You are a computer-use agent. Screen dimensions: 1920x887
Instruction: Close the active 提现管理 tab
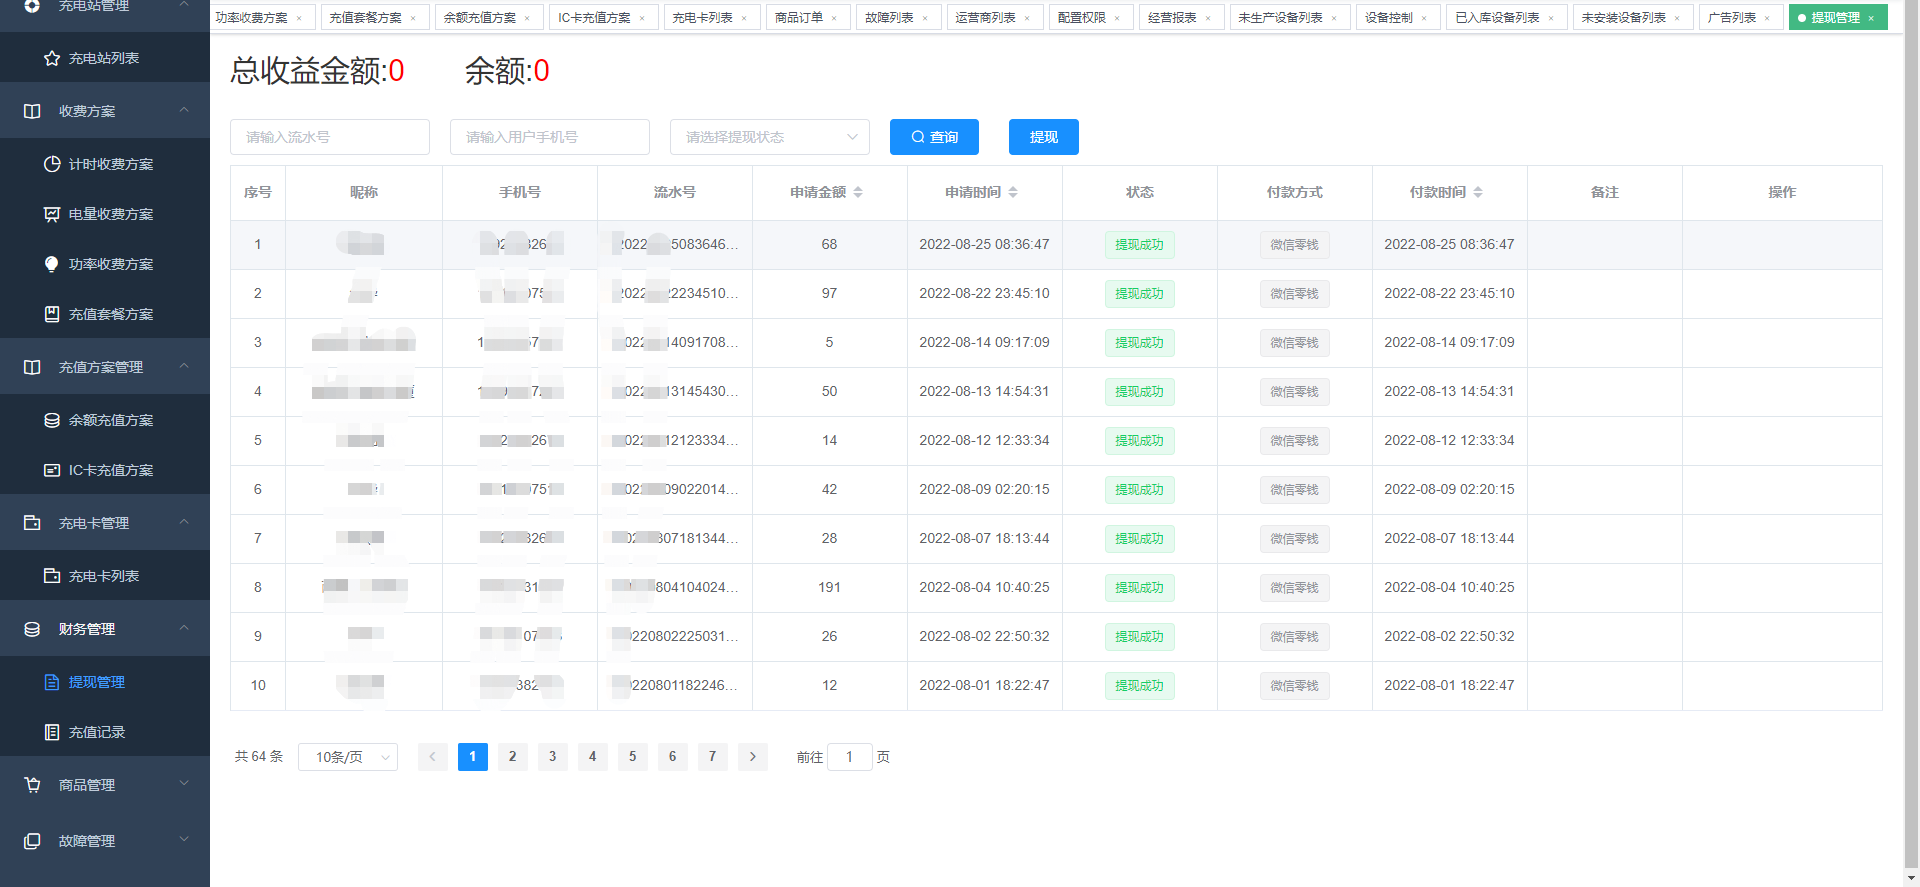1871,18
